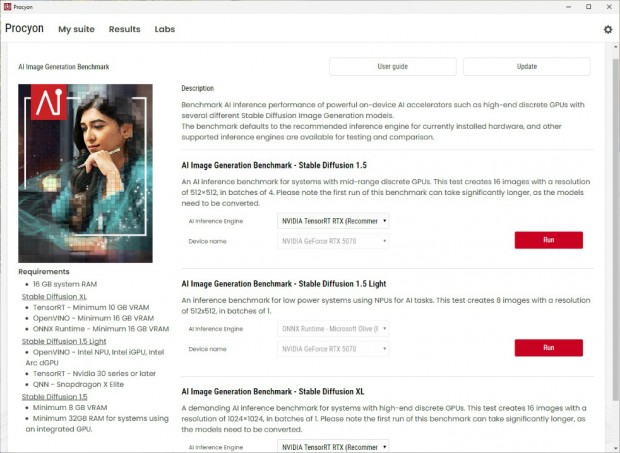Open the settings gear icon
The image size is (620, 453).
608,29
